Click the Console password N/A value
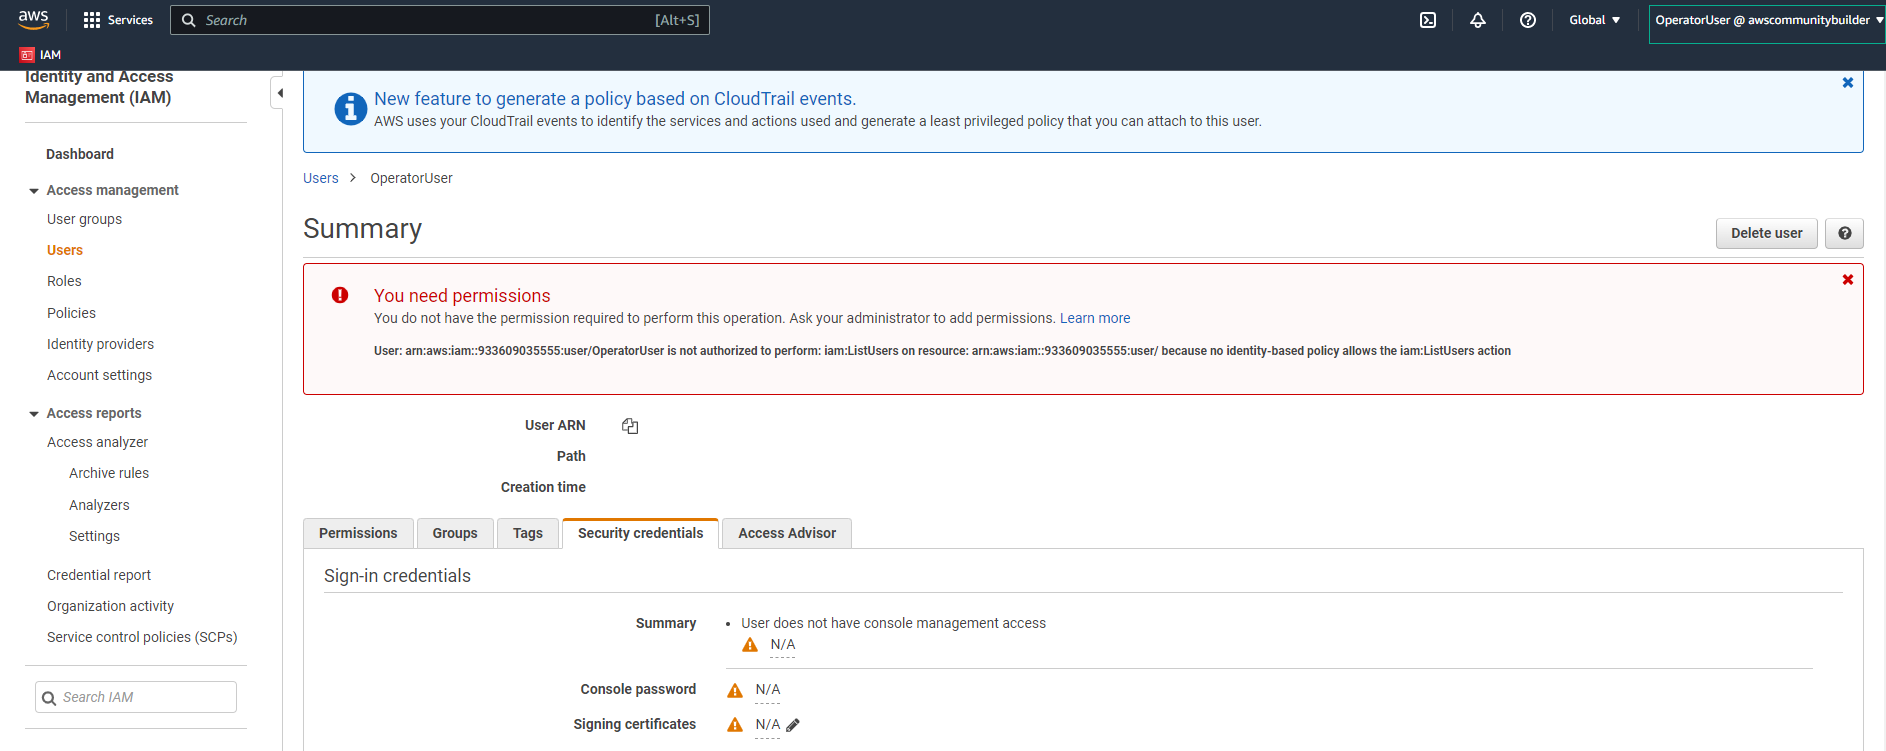 768,690
